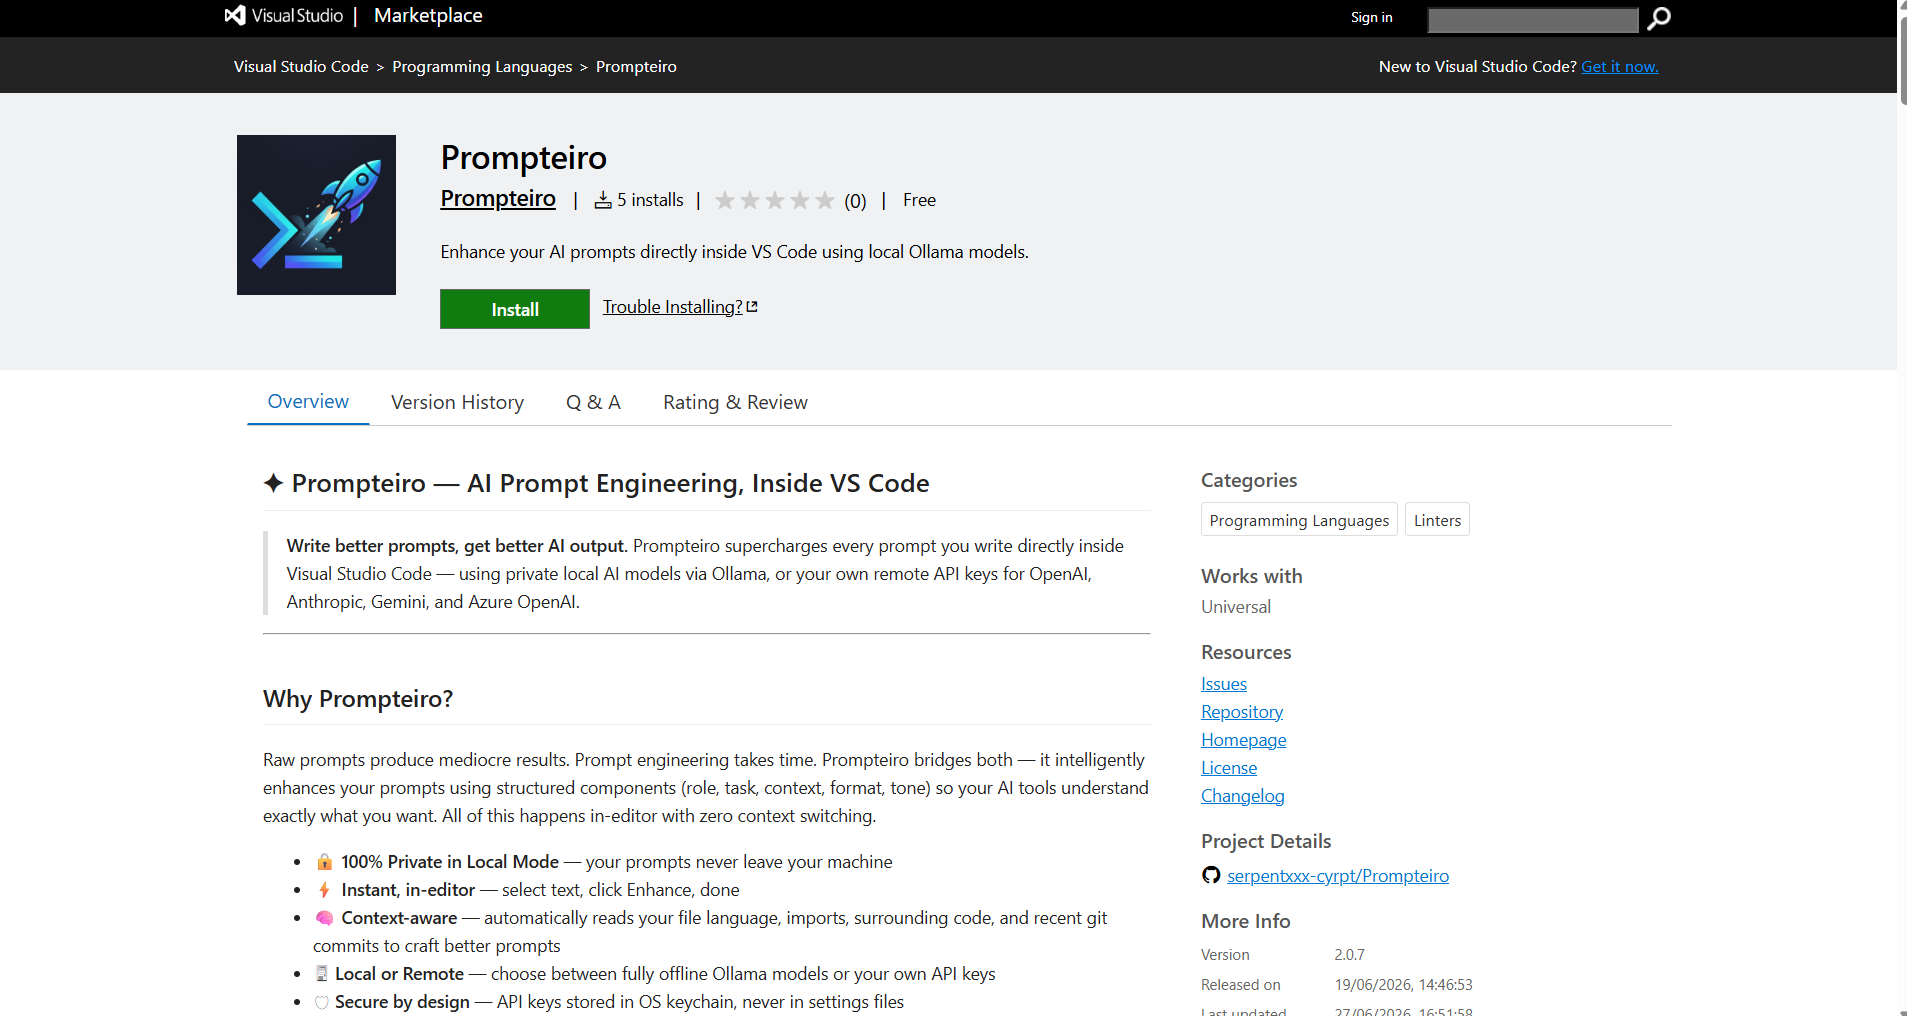The height and width of the screenshot is (1016, 1907).
Task: Click the Prompteiro breadcrumb text
Action: tap(636, 66)
